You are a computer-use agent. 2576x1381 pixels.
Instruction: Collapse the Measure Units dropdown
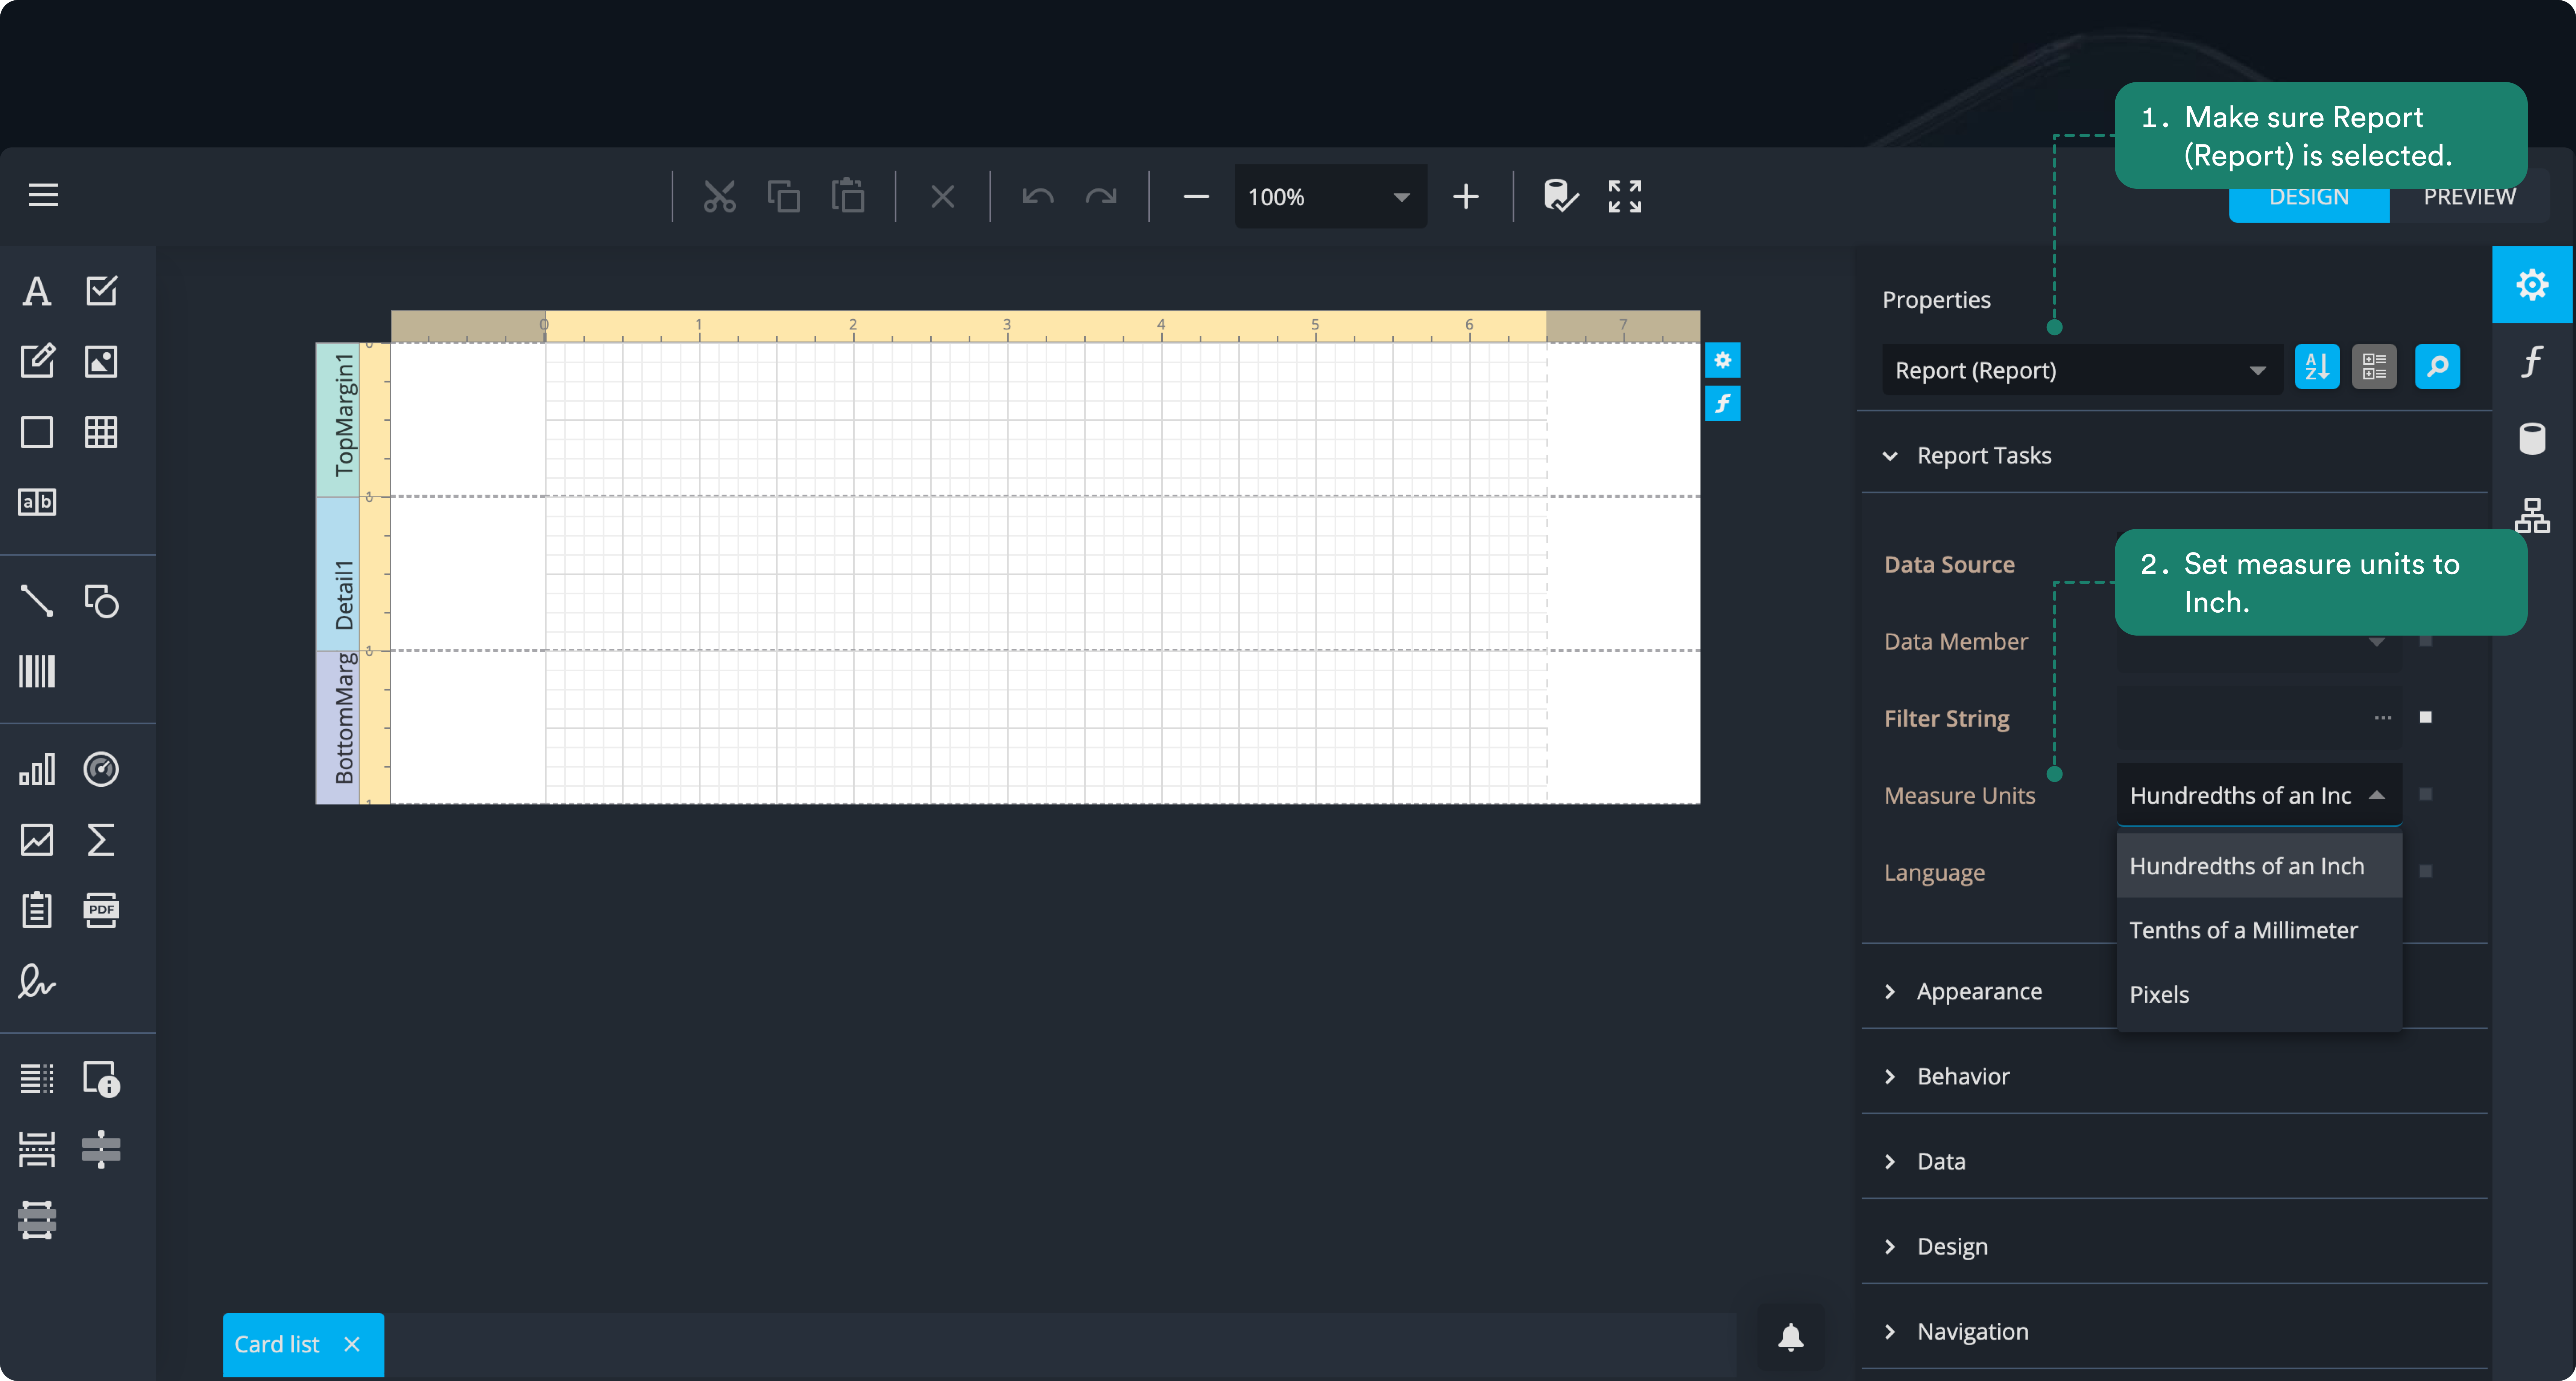tap(2377, 795)
